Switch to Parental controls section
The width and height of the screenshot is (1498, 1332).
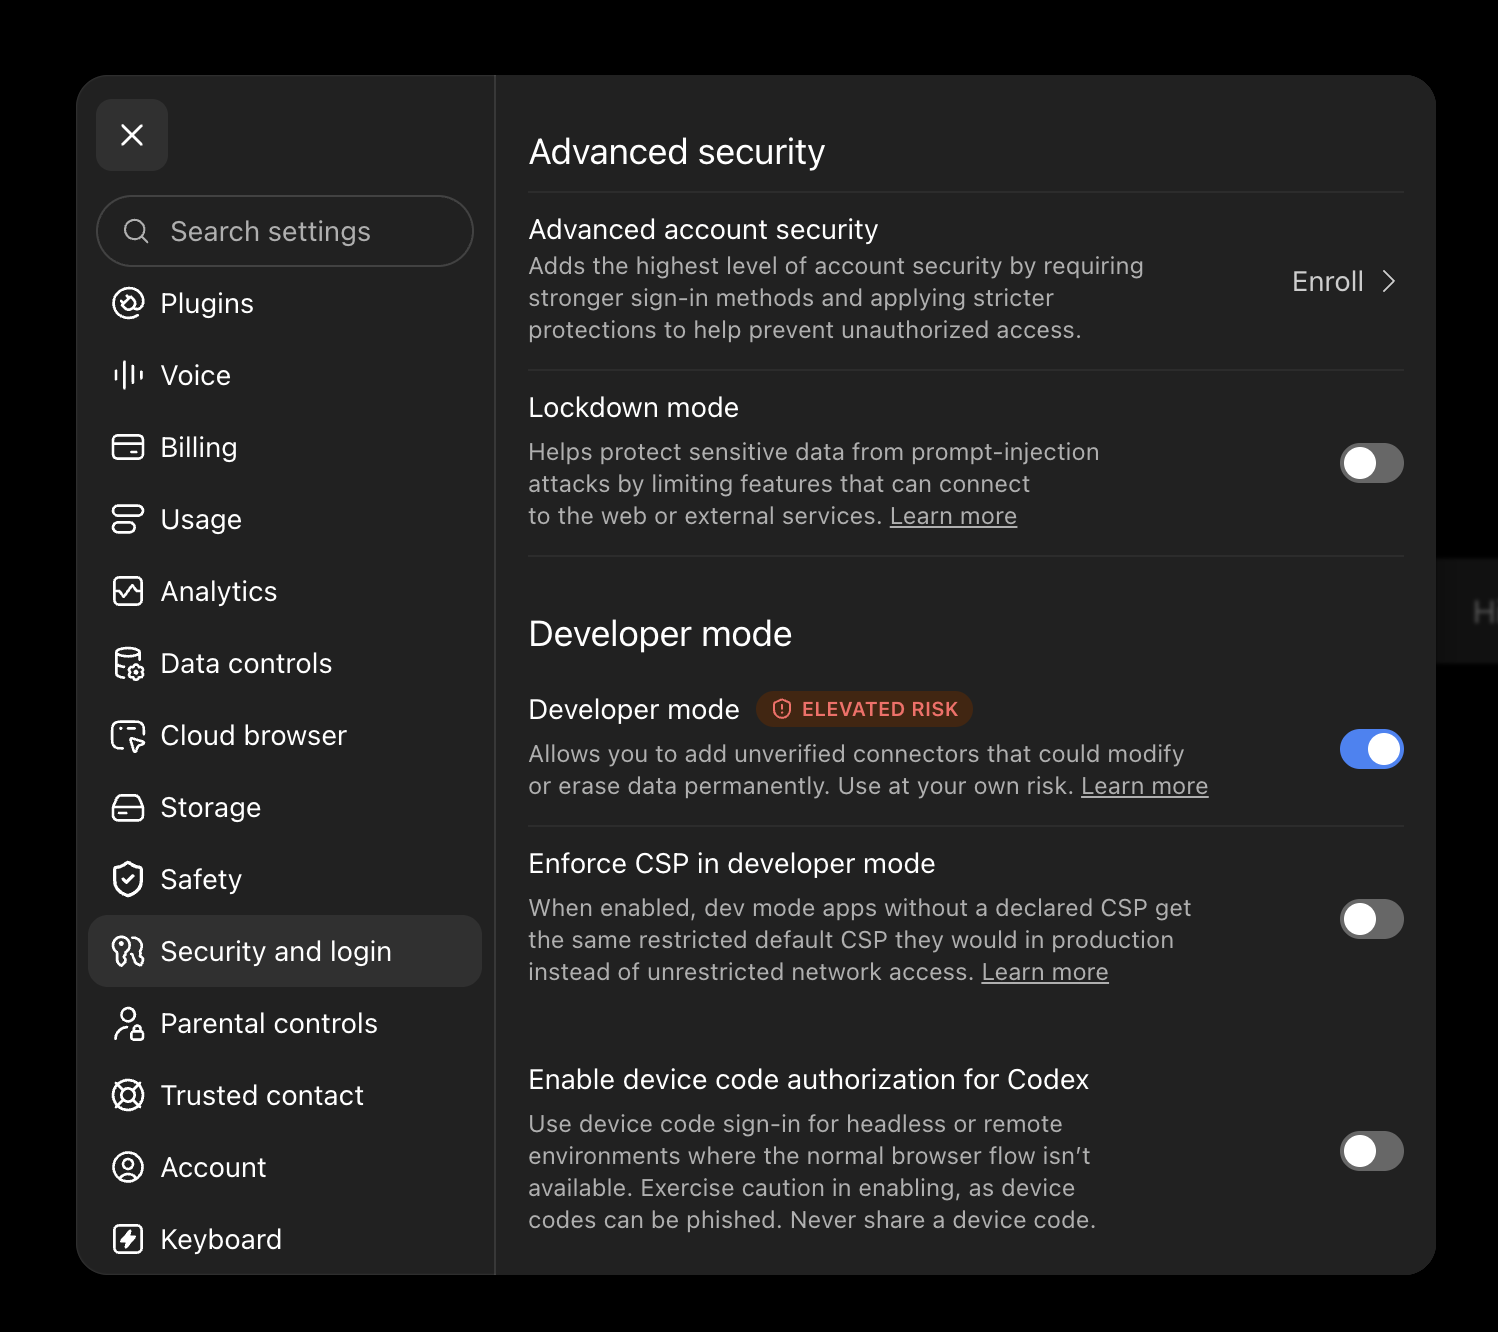[285, 1023]
